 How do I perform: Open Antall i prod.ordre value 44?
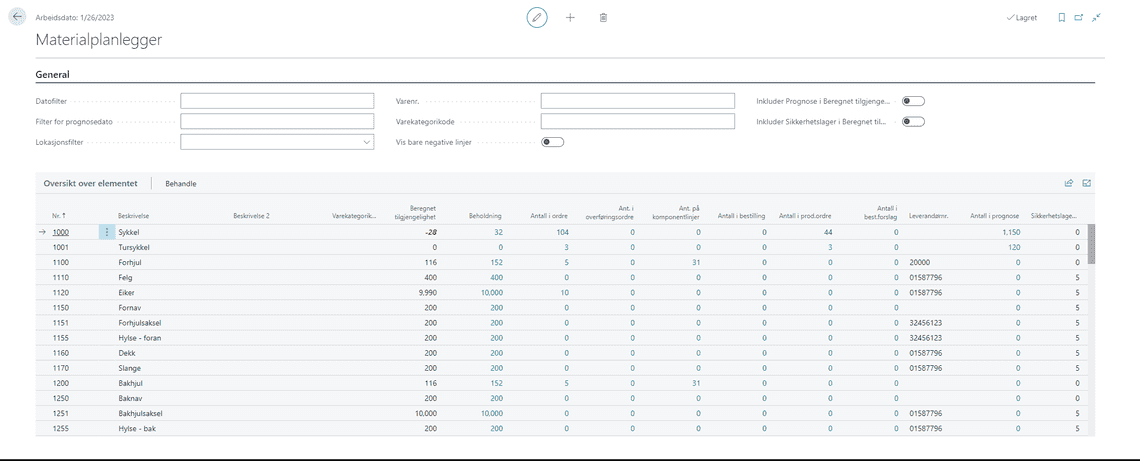tap(827, 232)
